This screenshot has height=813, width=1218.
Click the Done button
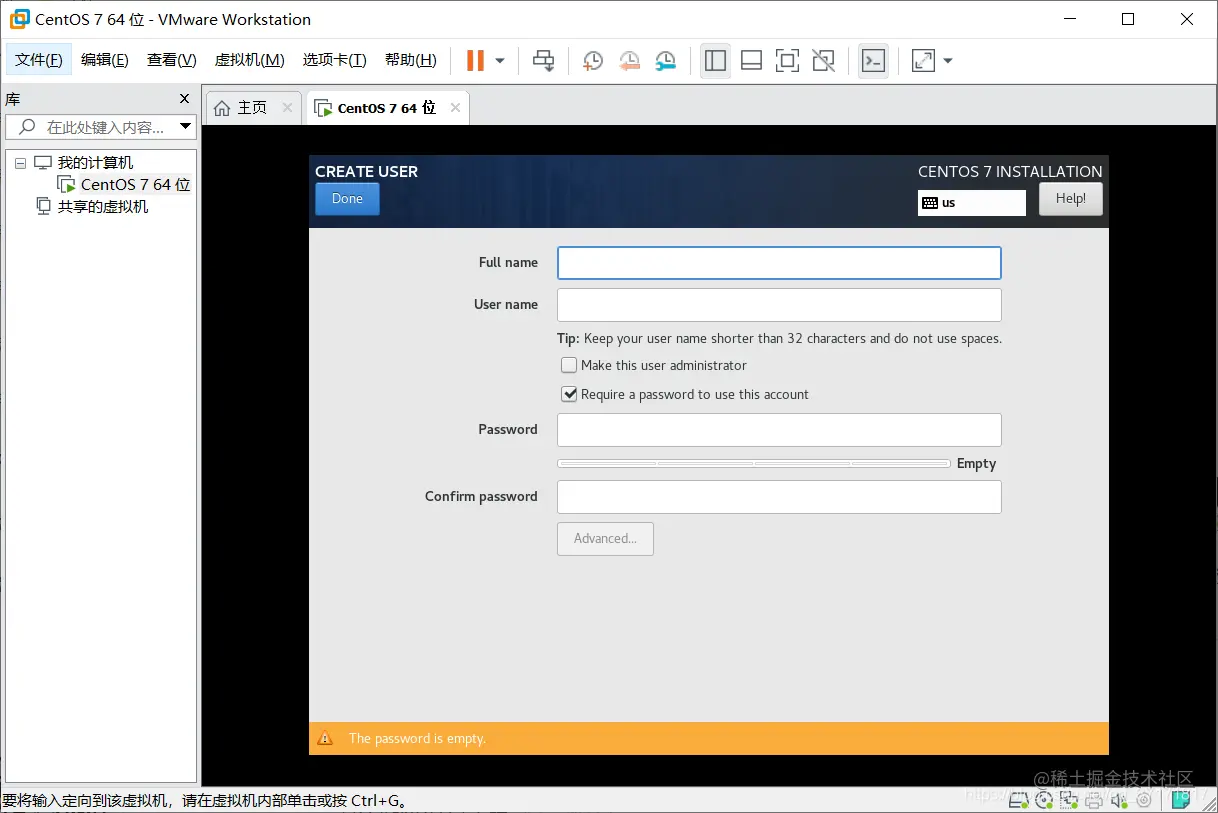(347, 198)
